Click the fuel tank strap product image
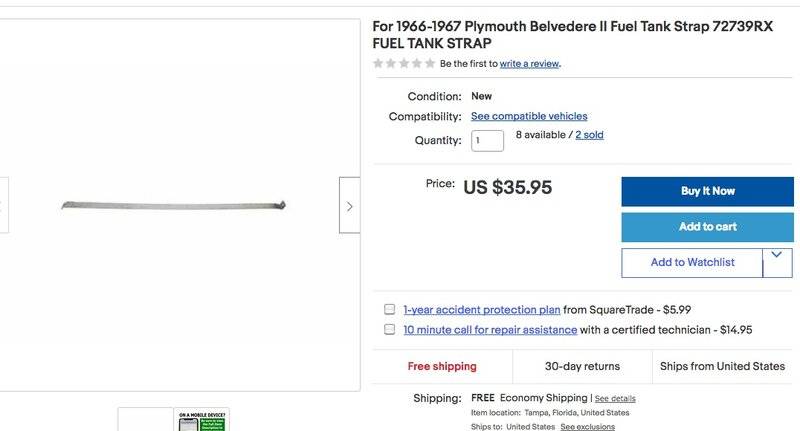This screenshot has height=431, width=800. coord(176,205)
